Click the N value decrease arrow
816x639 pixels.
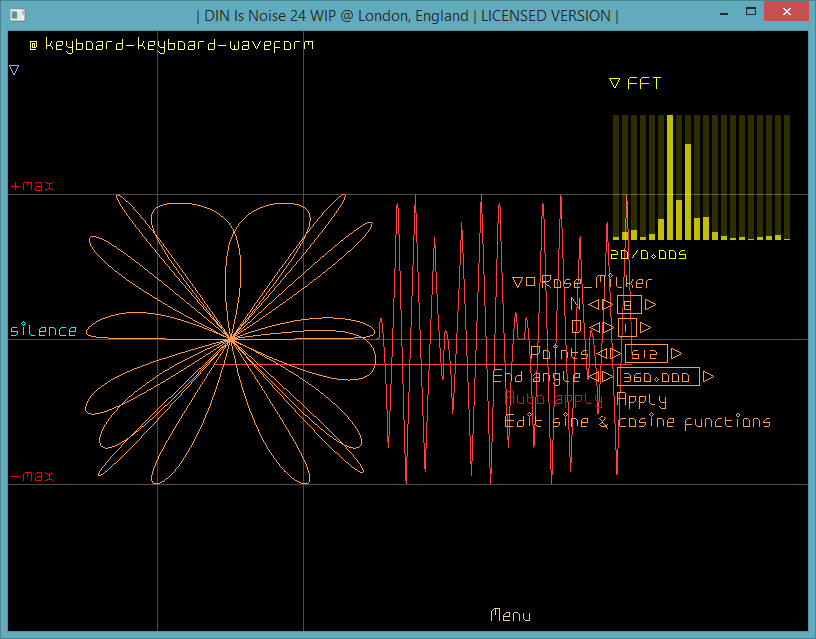593,305
